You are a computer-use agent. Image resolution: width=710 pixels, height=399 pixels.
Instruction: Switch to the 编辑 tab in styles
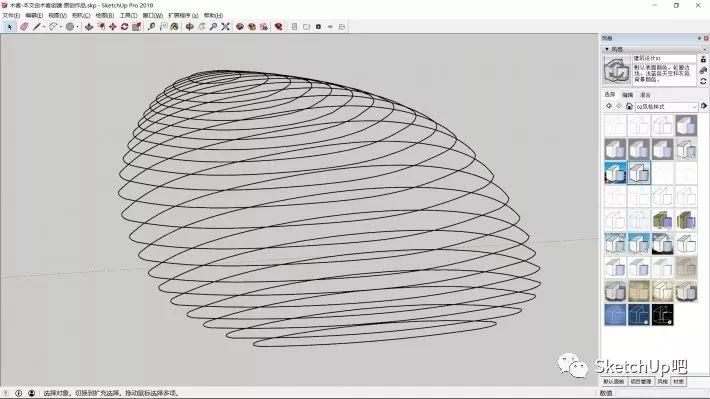[628, 95]
